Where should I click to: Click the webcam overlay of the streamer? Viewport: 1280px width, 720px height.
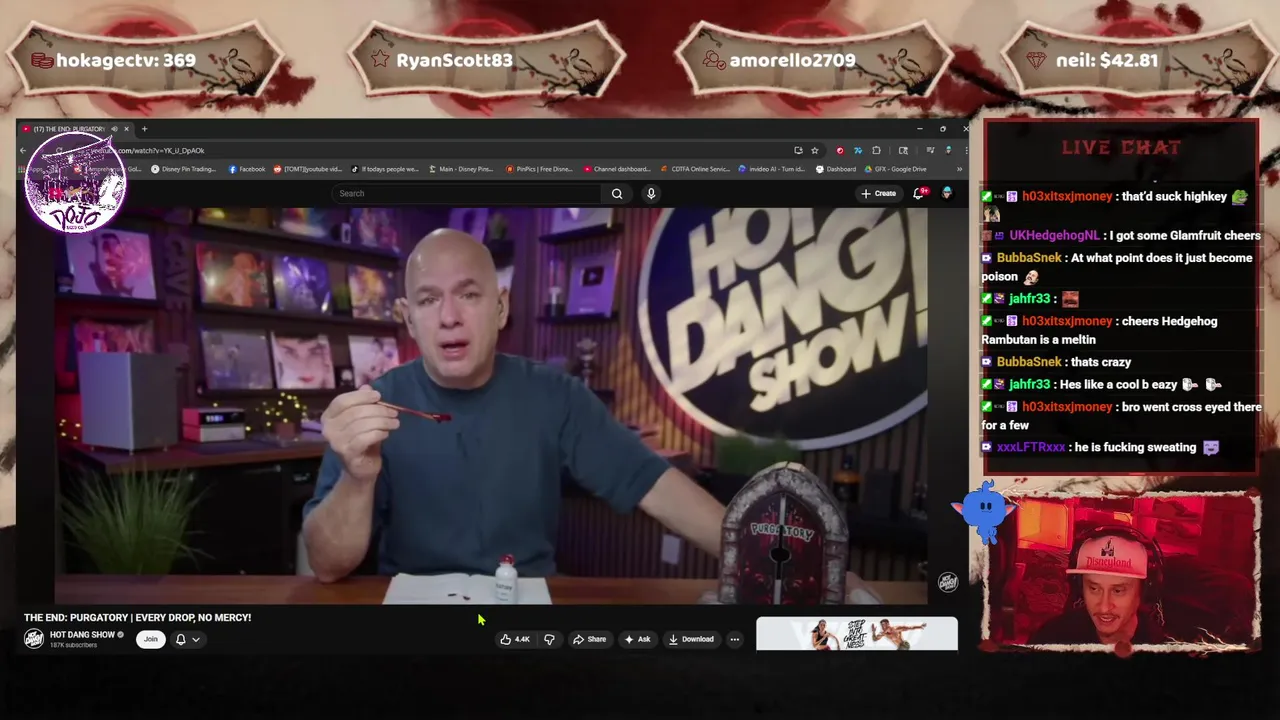click(1120, 574)
